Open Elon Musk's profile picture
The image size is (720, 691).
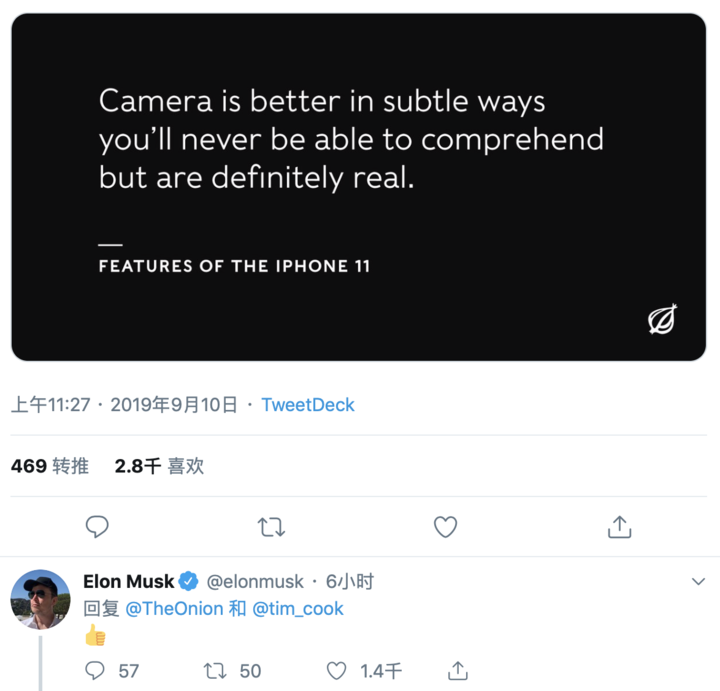[40, 600]
